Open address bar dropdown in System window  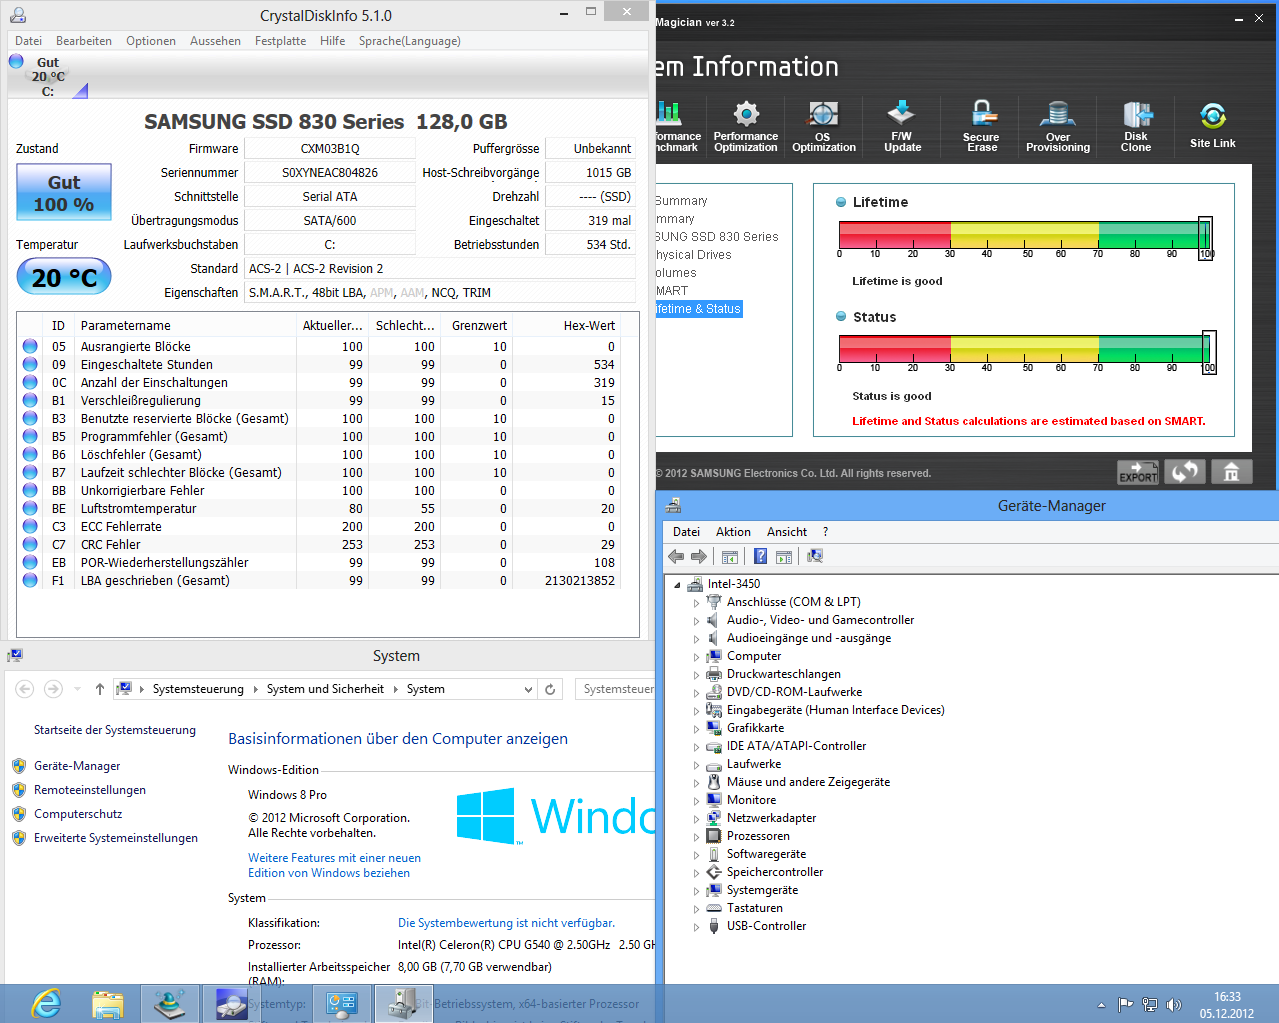click(x=528, y=689)
